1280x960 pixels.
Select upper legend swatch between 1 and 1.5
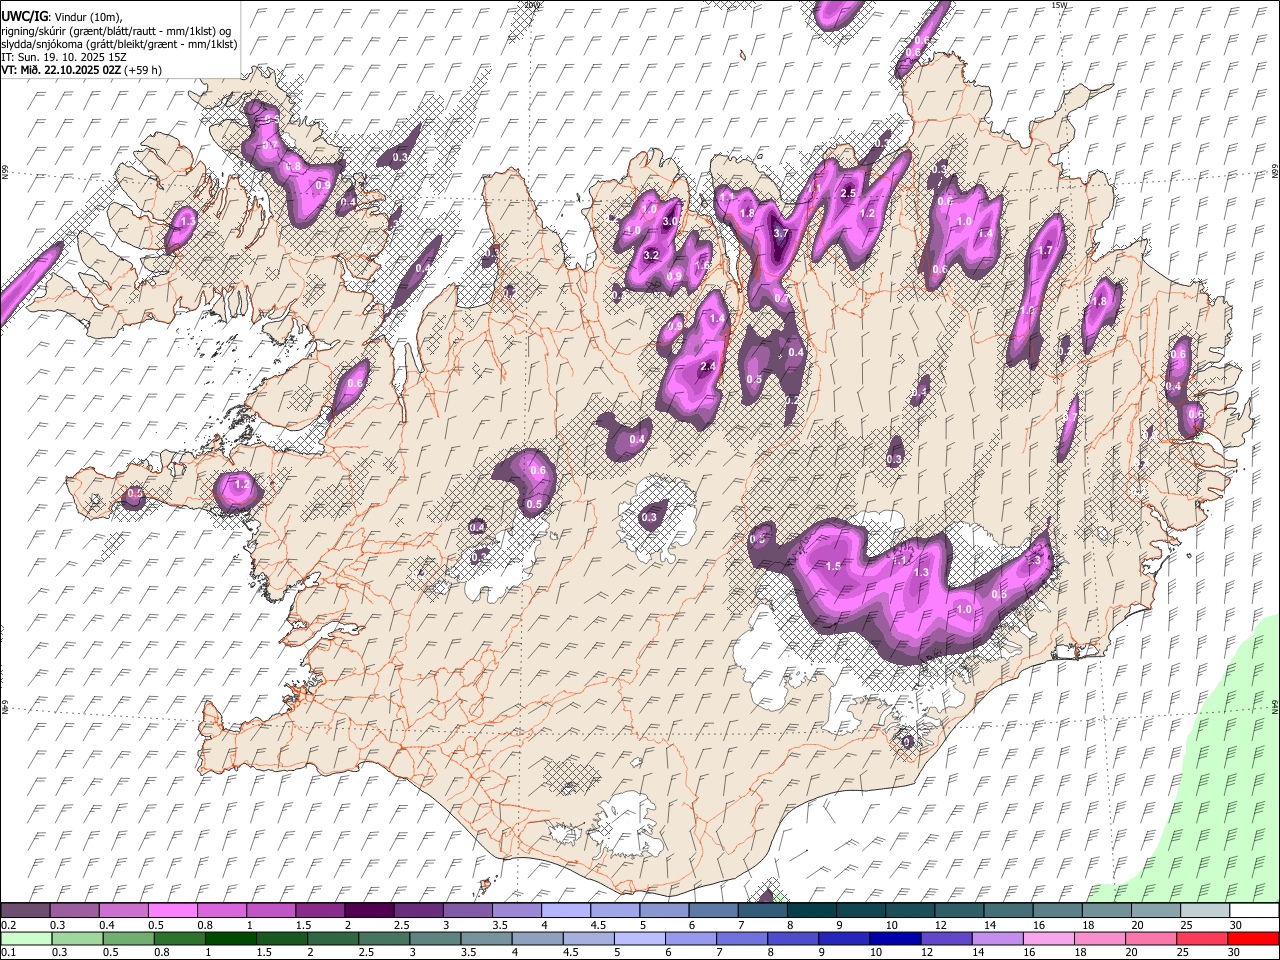click(270, 910)
